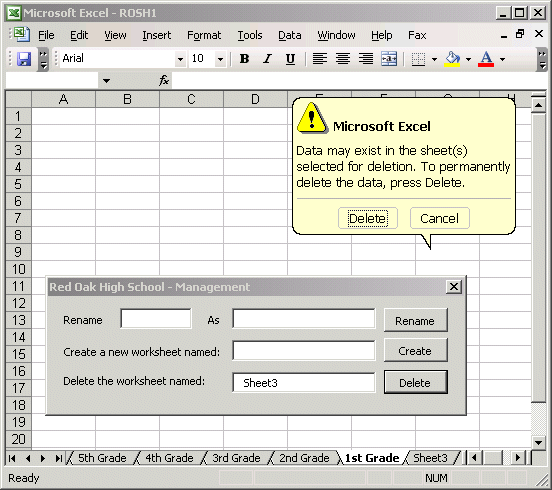Screen dimensions: 552x490
Task: Open the Data menu
Action: coord(290,35)
